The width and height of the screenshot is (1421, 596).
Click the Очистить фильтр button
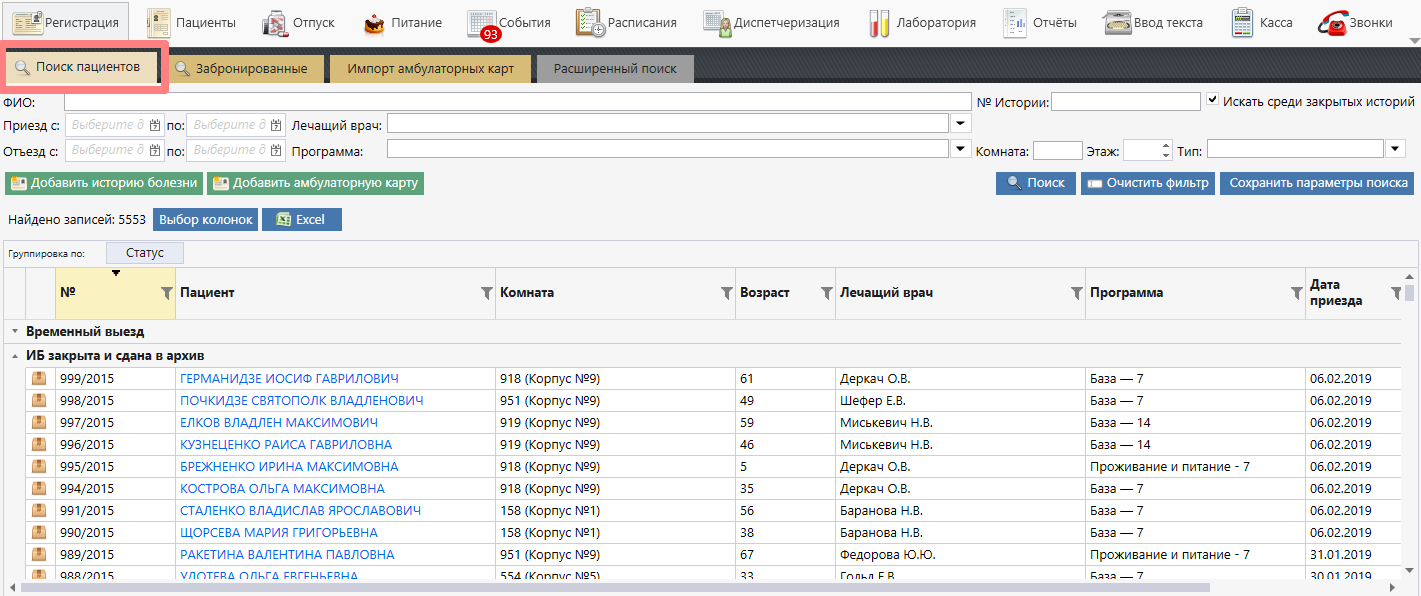pos(1148,183)
